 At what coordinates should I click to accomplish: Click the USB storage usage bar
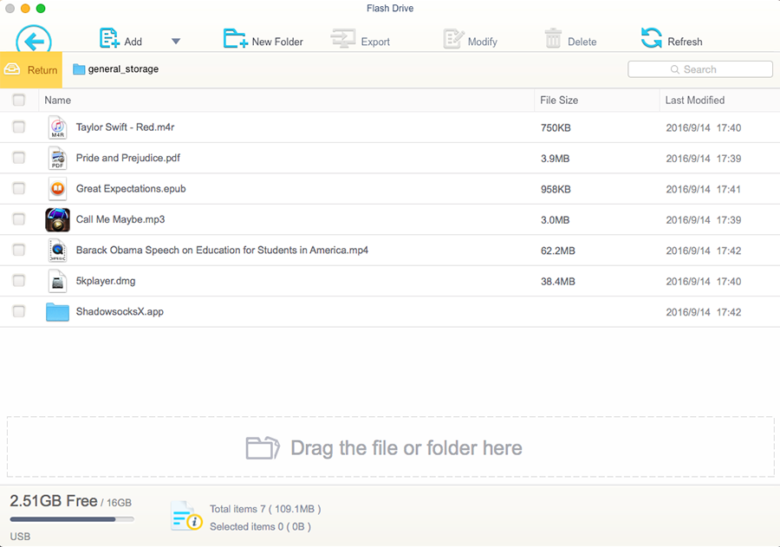pos(71,519)
